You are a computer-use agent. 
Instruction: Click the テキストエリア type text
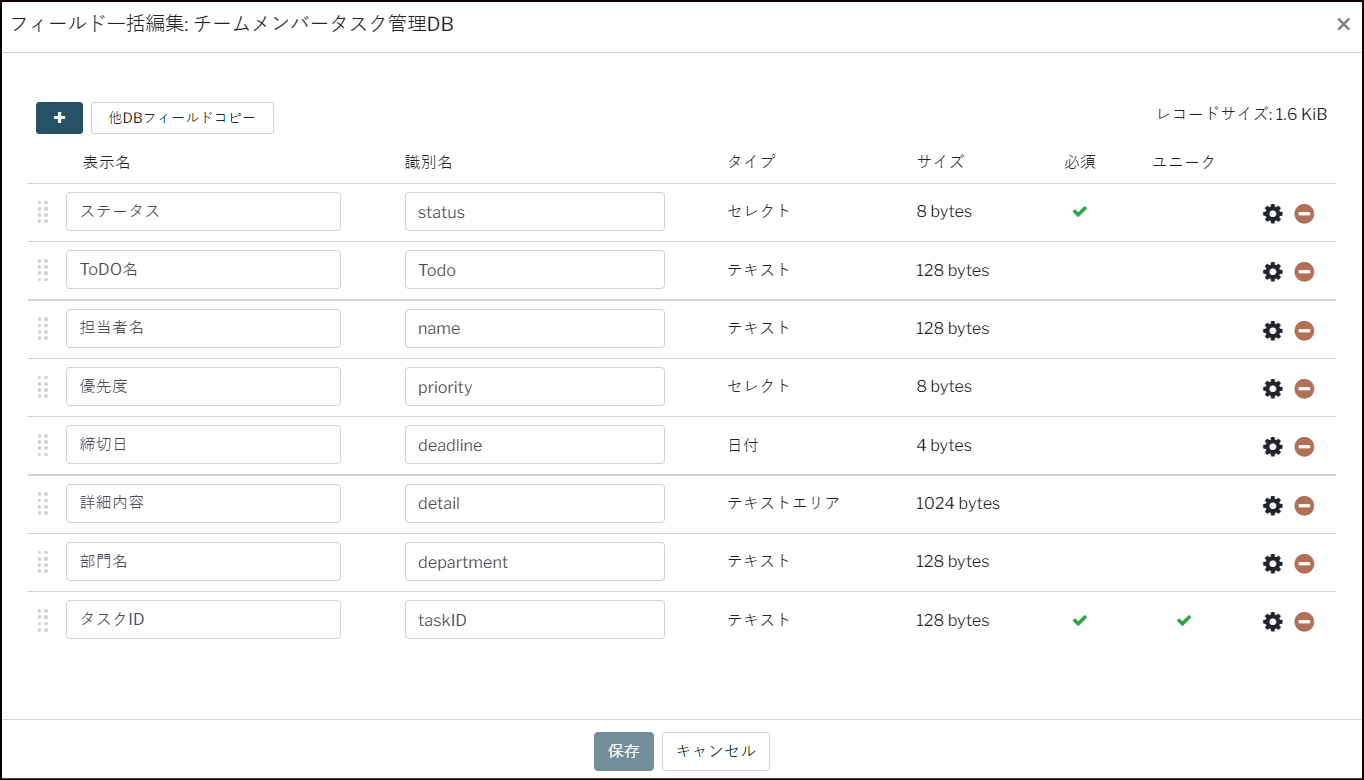coord(784,503)
